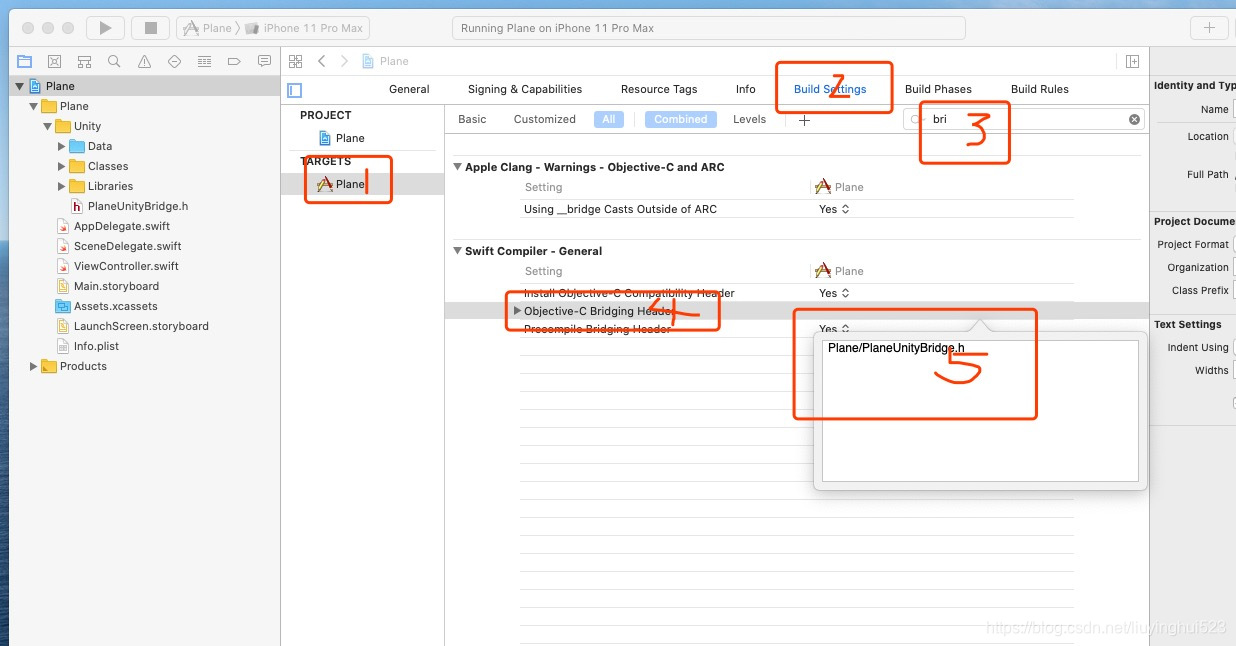The image size is (1236, 646).
Task: Collapse the Plane project root disclosure triangle
Action: coord(20,86)
